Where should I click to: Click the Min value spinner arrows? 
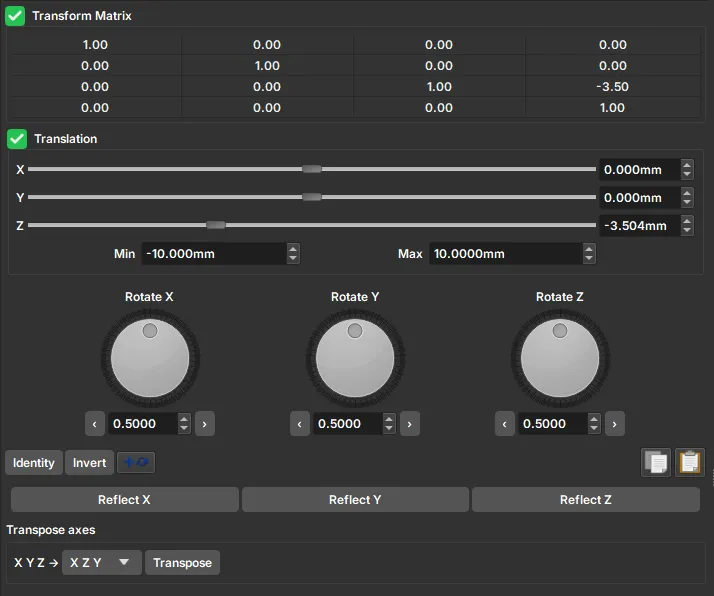click(x=293, y=254)
